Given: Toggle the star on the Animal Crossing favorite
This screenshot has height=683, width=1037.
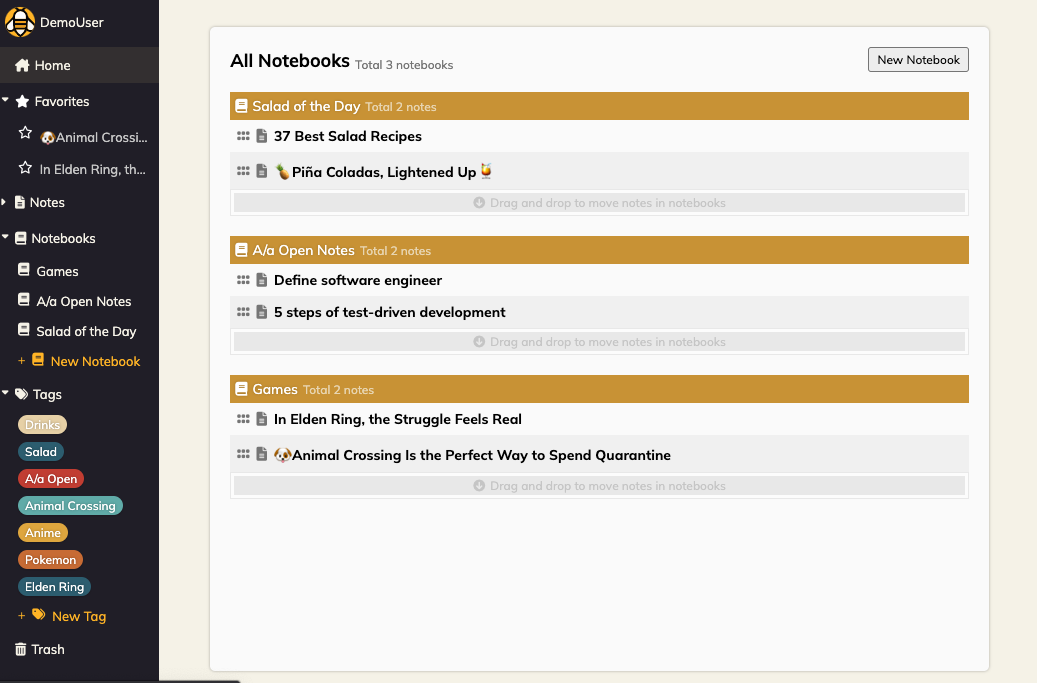Looking at the screenshot, I should [x=24, y=132].
